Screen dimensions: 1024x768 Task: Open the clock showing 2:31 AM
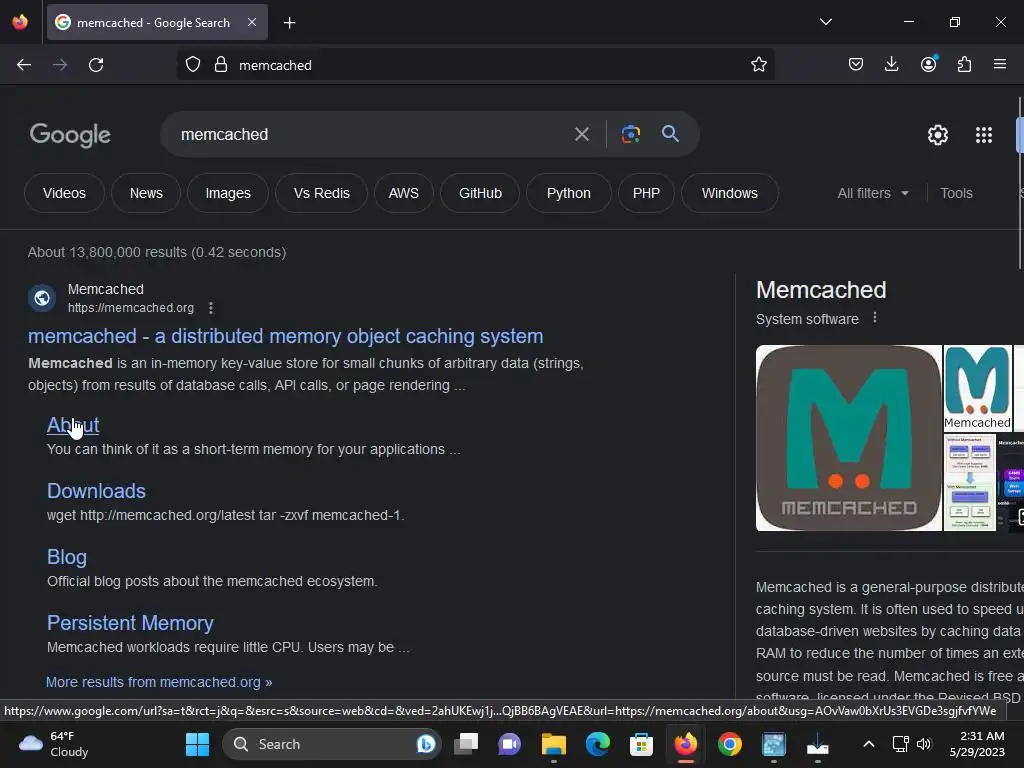(977, 744)
